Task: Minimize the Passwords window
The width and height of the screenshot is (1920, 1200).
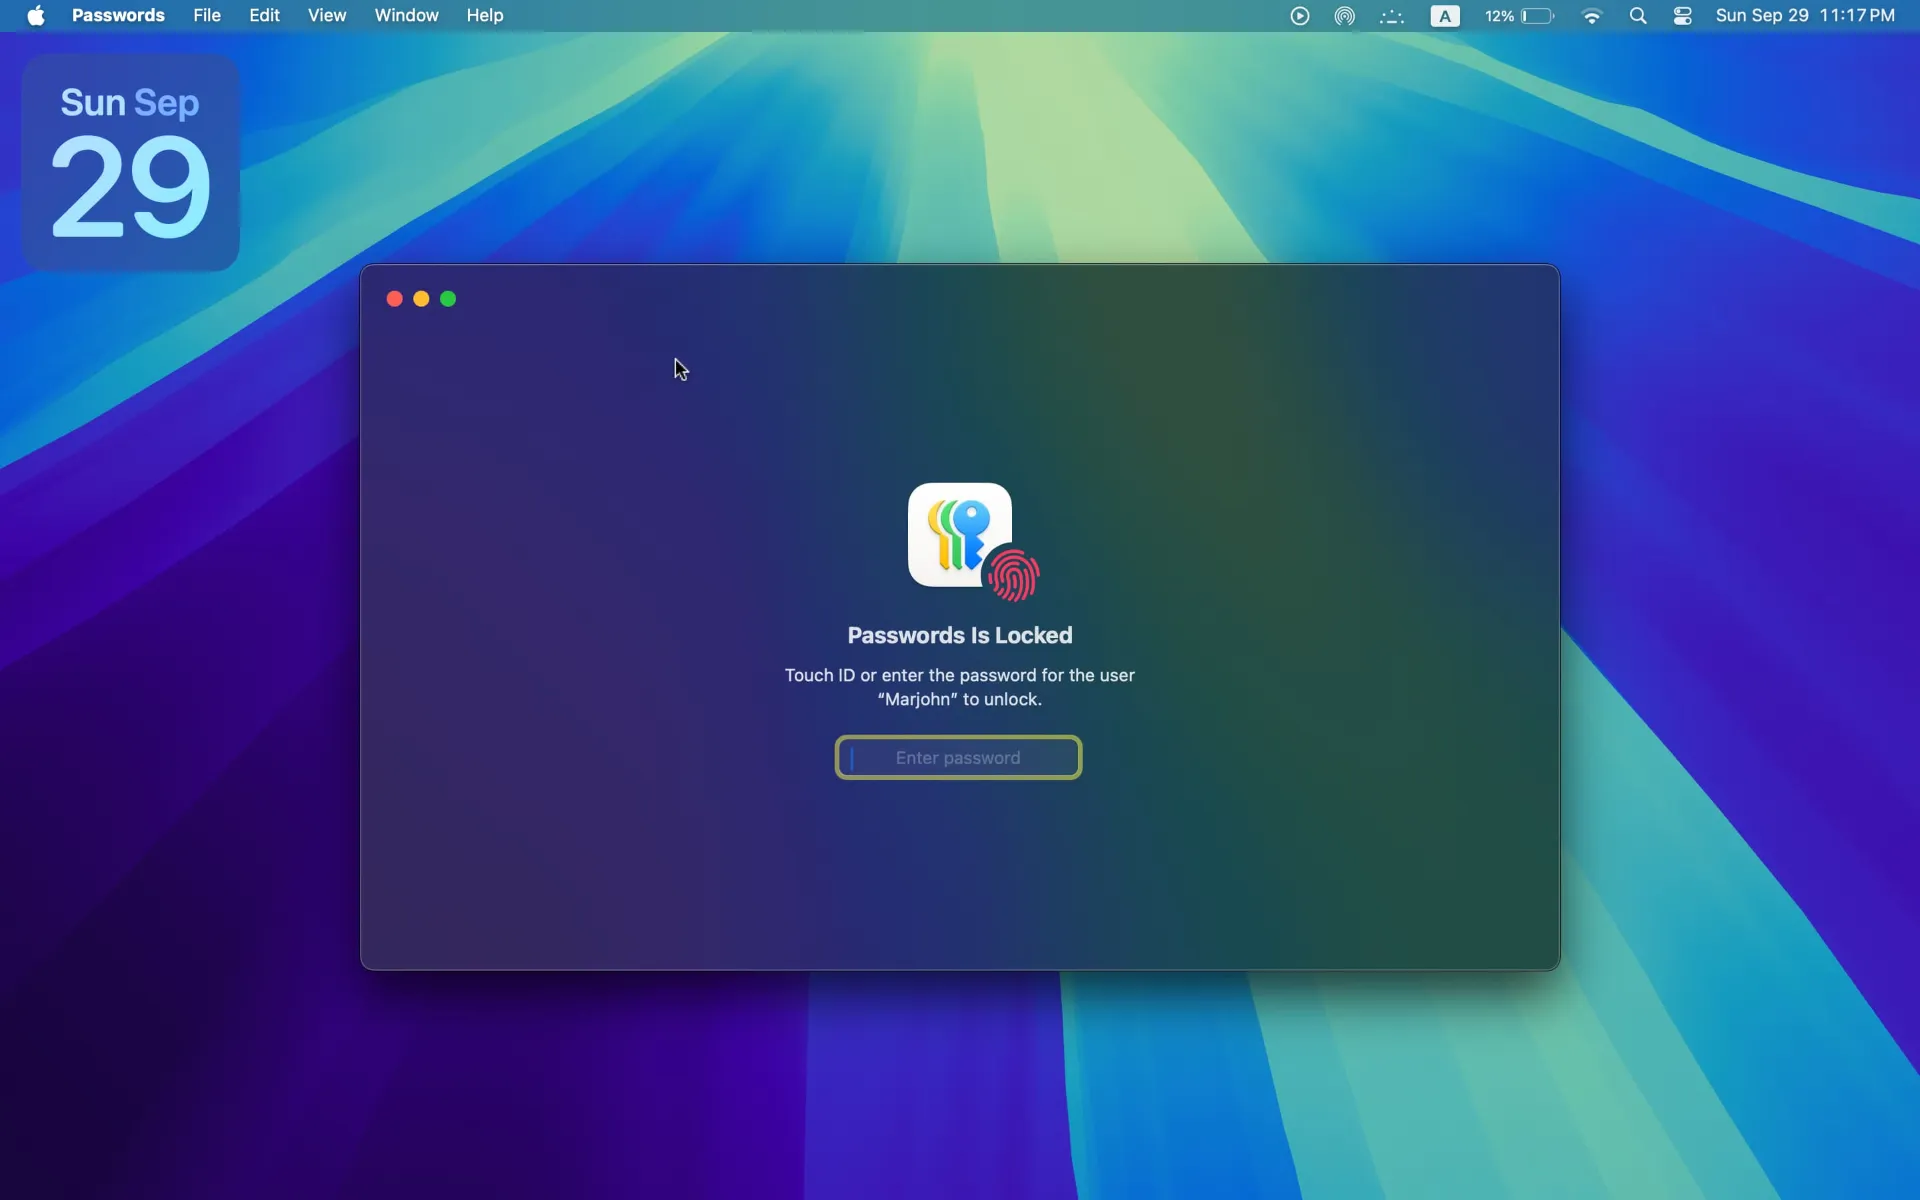Action: click(421, 299)
